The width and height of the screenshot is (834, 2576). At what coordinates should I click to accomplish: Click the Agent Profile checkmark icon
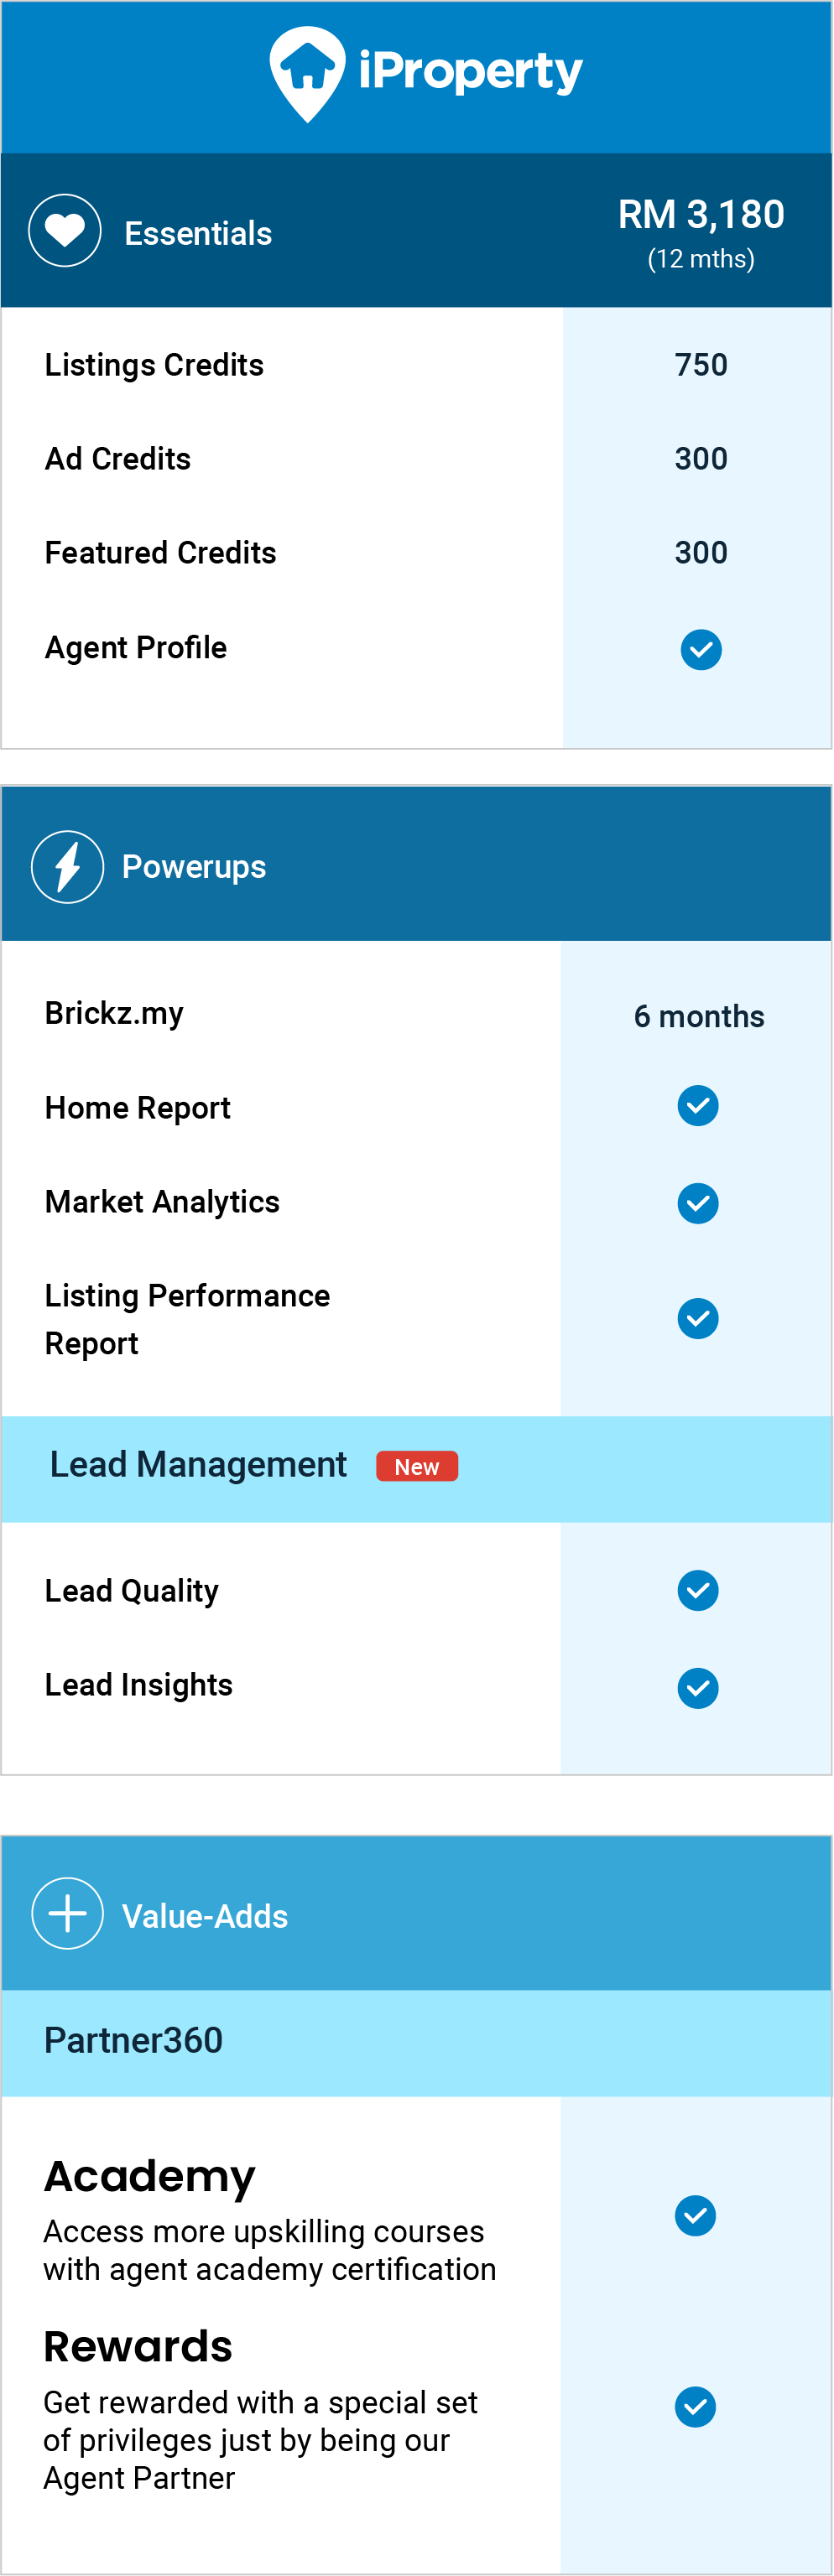coord(701,650)
